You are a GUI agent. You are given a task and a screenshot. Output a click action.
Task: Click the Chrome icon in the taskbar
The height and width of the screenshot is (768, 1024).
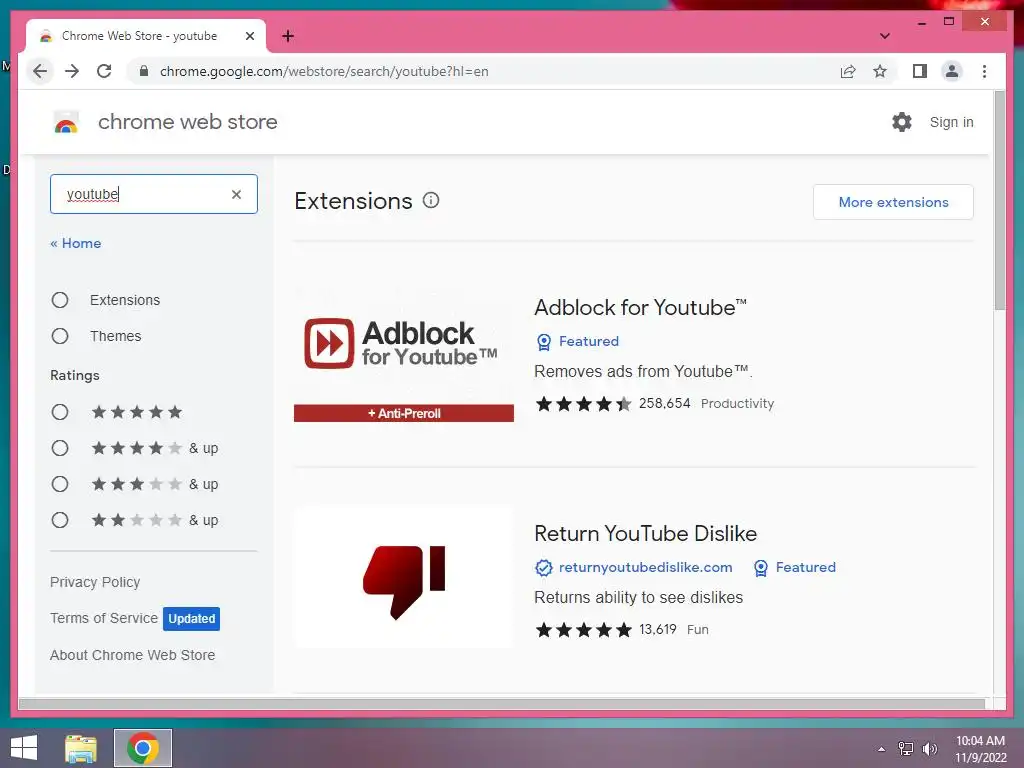tap(143, 748)
